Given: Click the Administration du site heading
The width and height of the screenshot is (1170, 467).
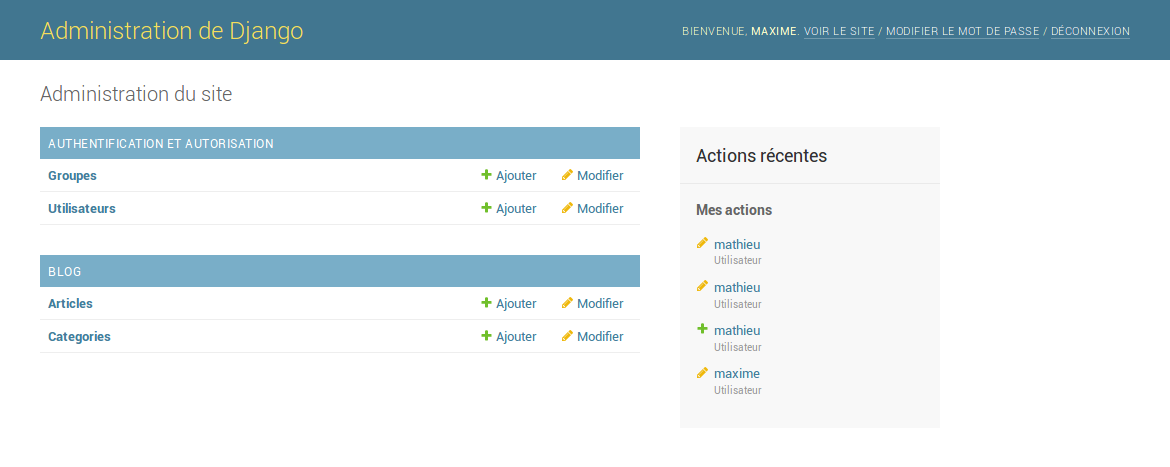Looking at the screenshot, I should (x=136, y=94).
